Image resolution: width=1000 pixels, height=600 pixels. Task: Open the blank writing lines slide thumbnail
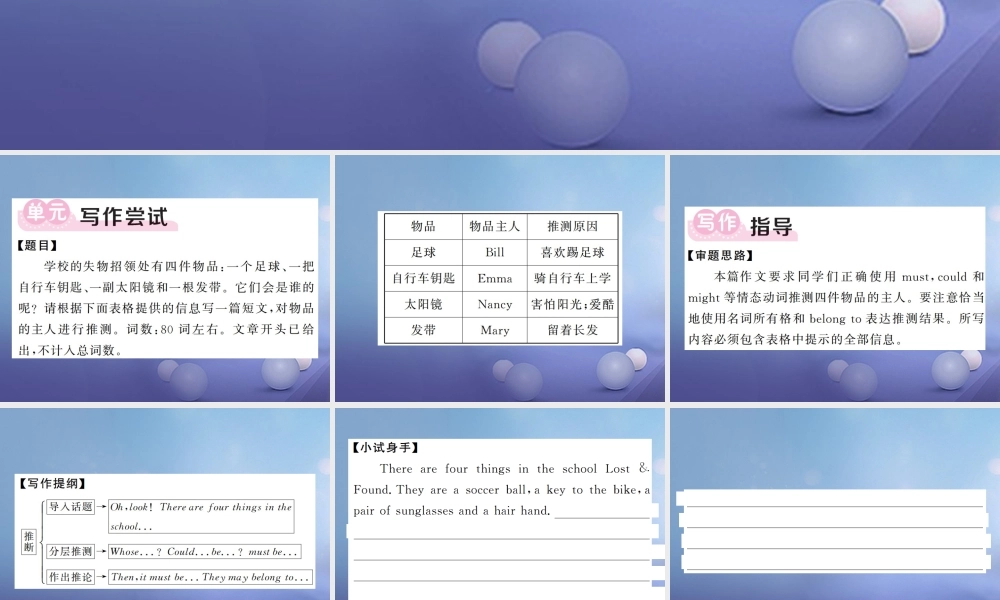point(835,504)
